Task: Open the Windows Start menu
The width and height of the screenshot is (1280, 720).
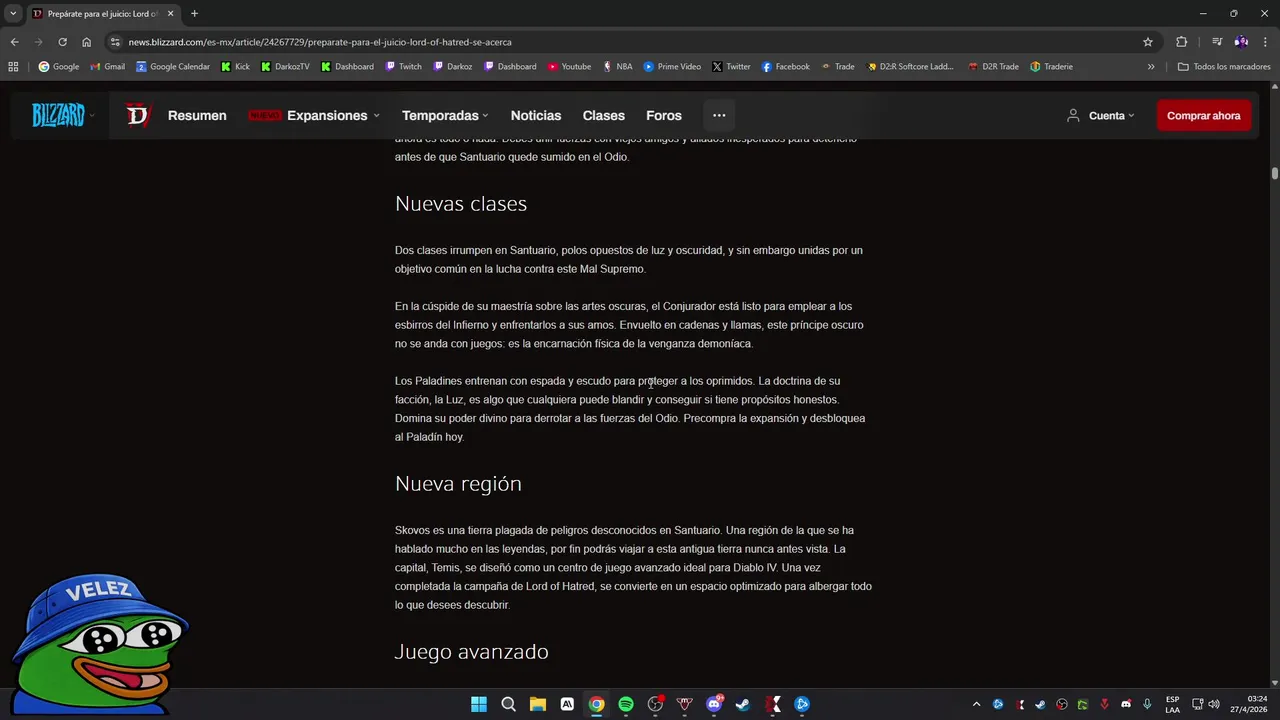Action: pyautogui.click(x=479, y=704)
